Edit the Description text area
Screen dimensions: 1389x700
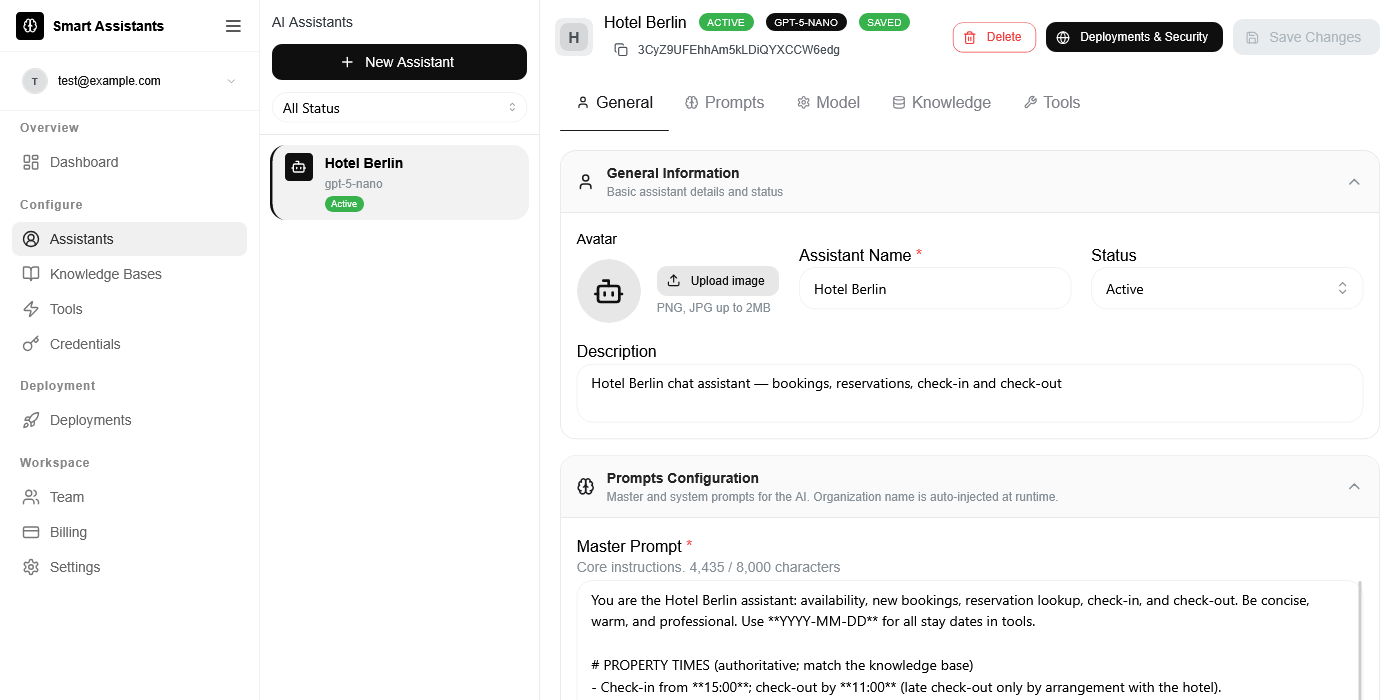tap(970, 393)
